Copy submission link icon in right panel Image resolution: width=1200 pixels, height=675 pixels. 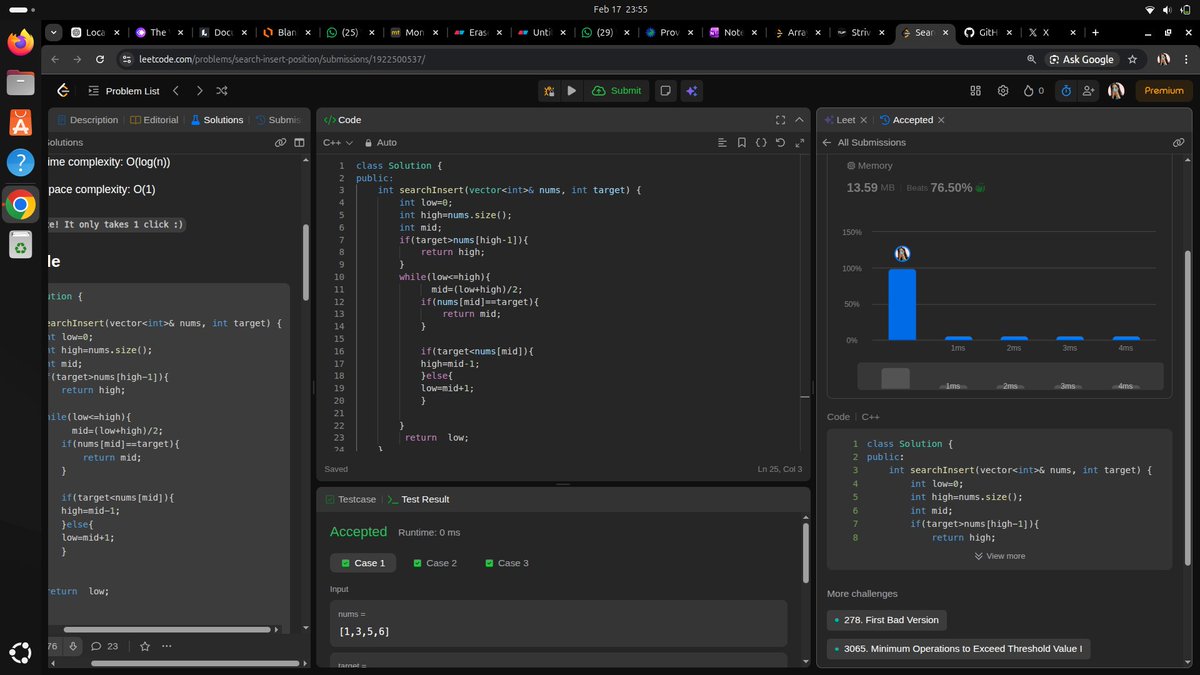point(1179,142)
